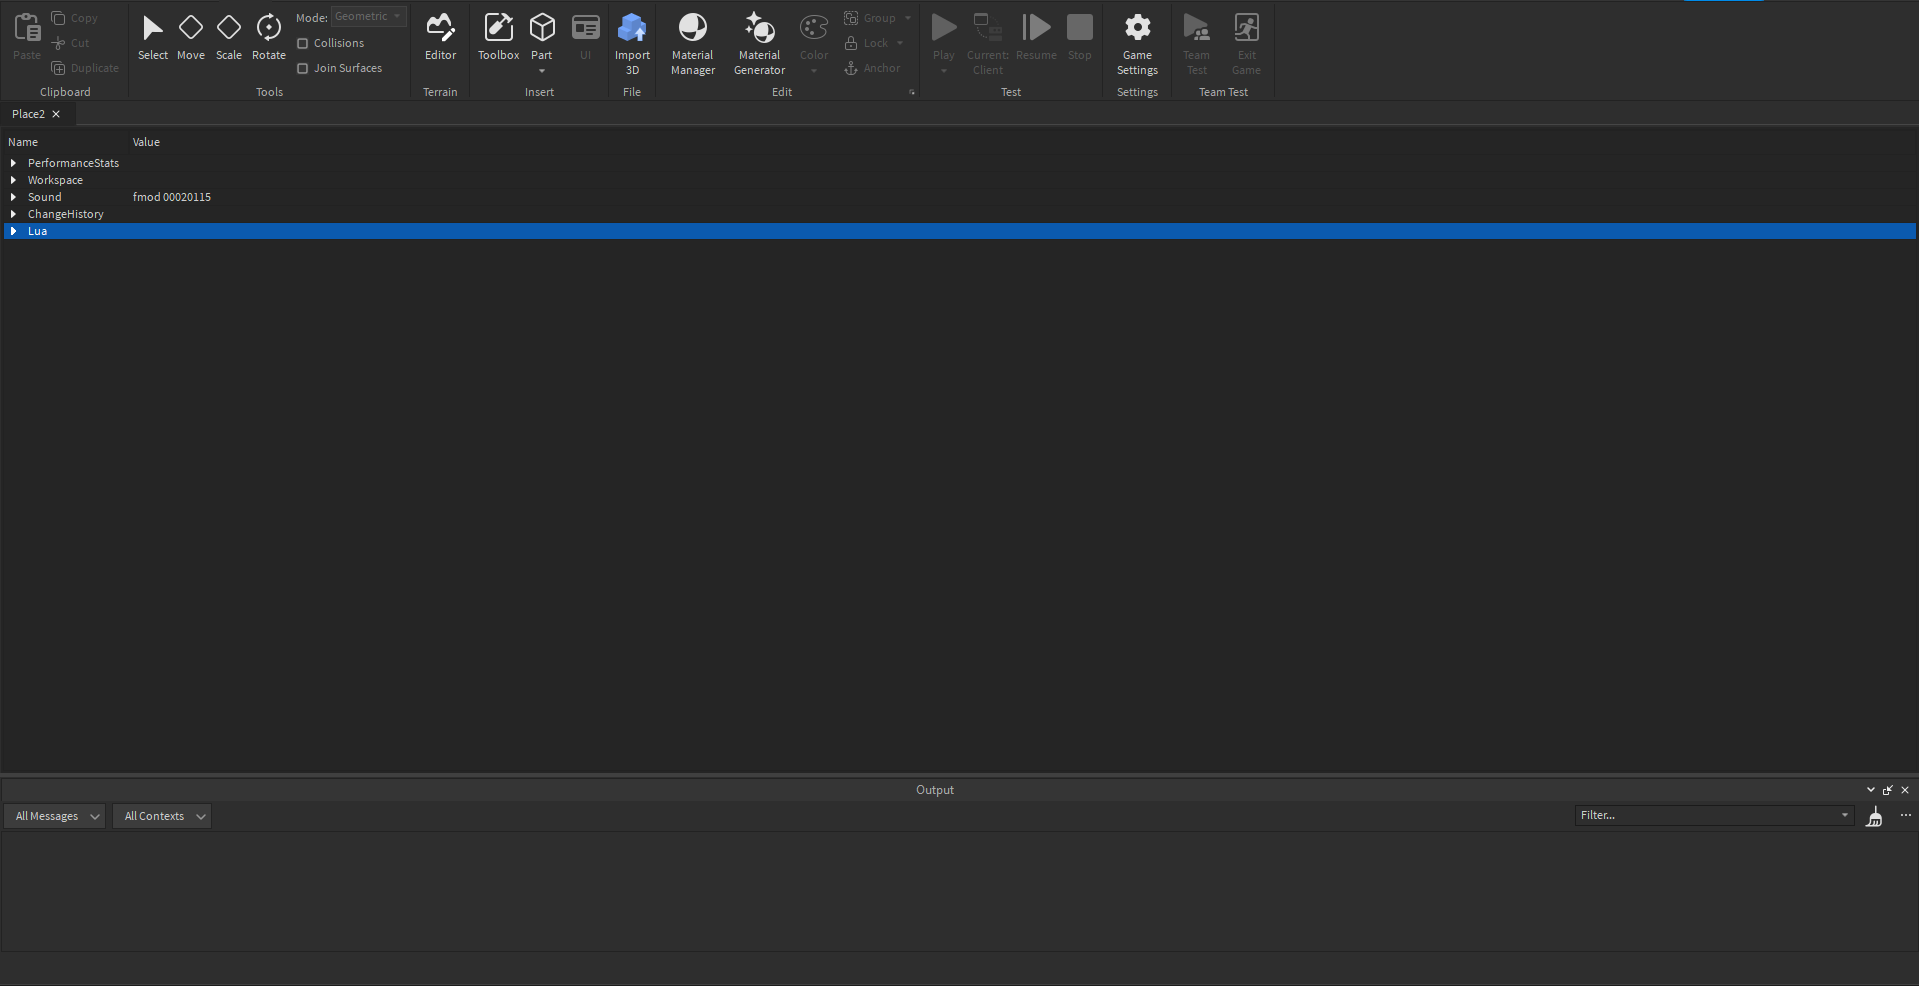Switch to the Place2 tab
The image size is (1919, 986).
coord(27,113)
